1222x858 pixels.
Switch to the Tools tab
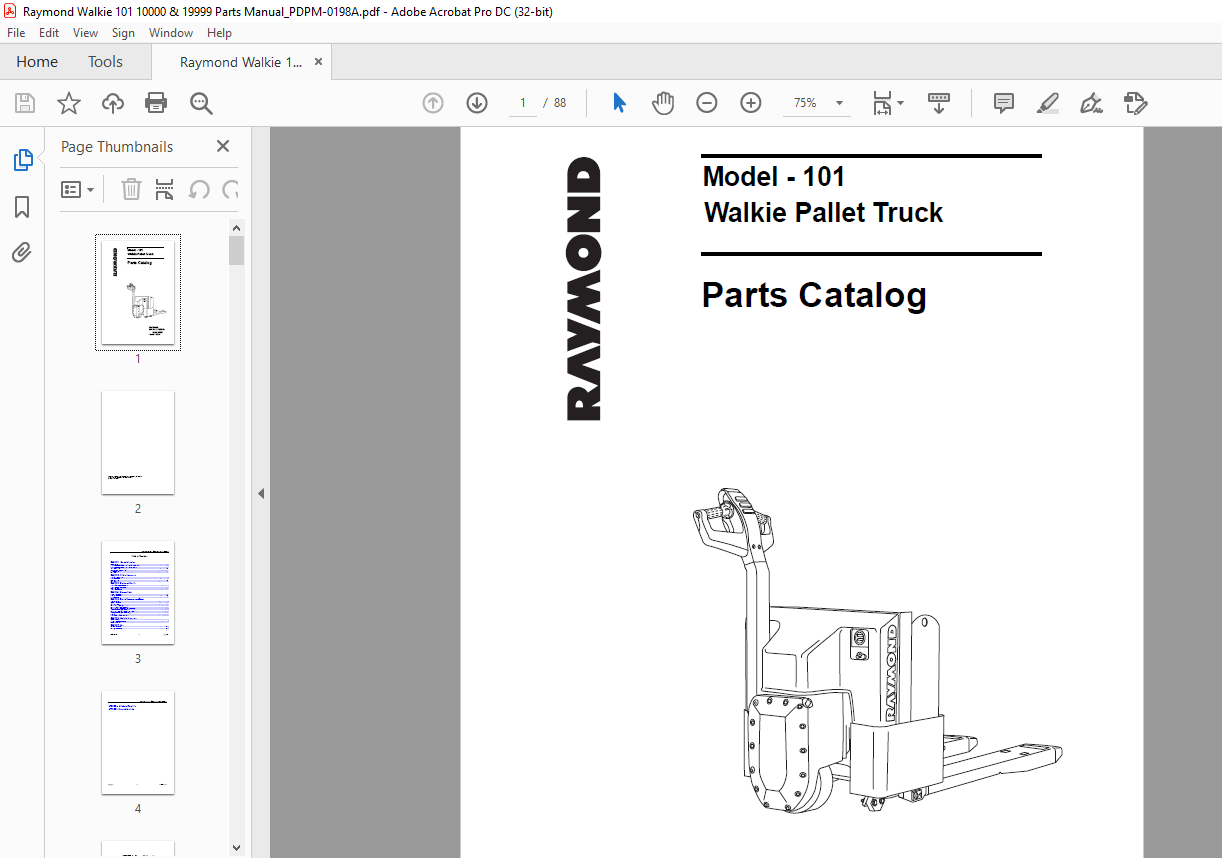(105, 62)
